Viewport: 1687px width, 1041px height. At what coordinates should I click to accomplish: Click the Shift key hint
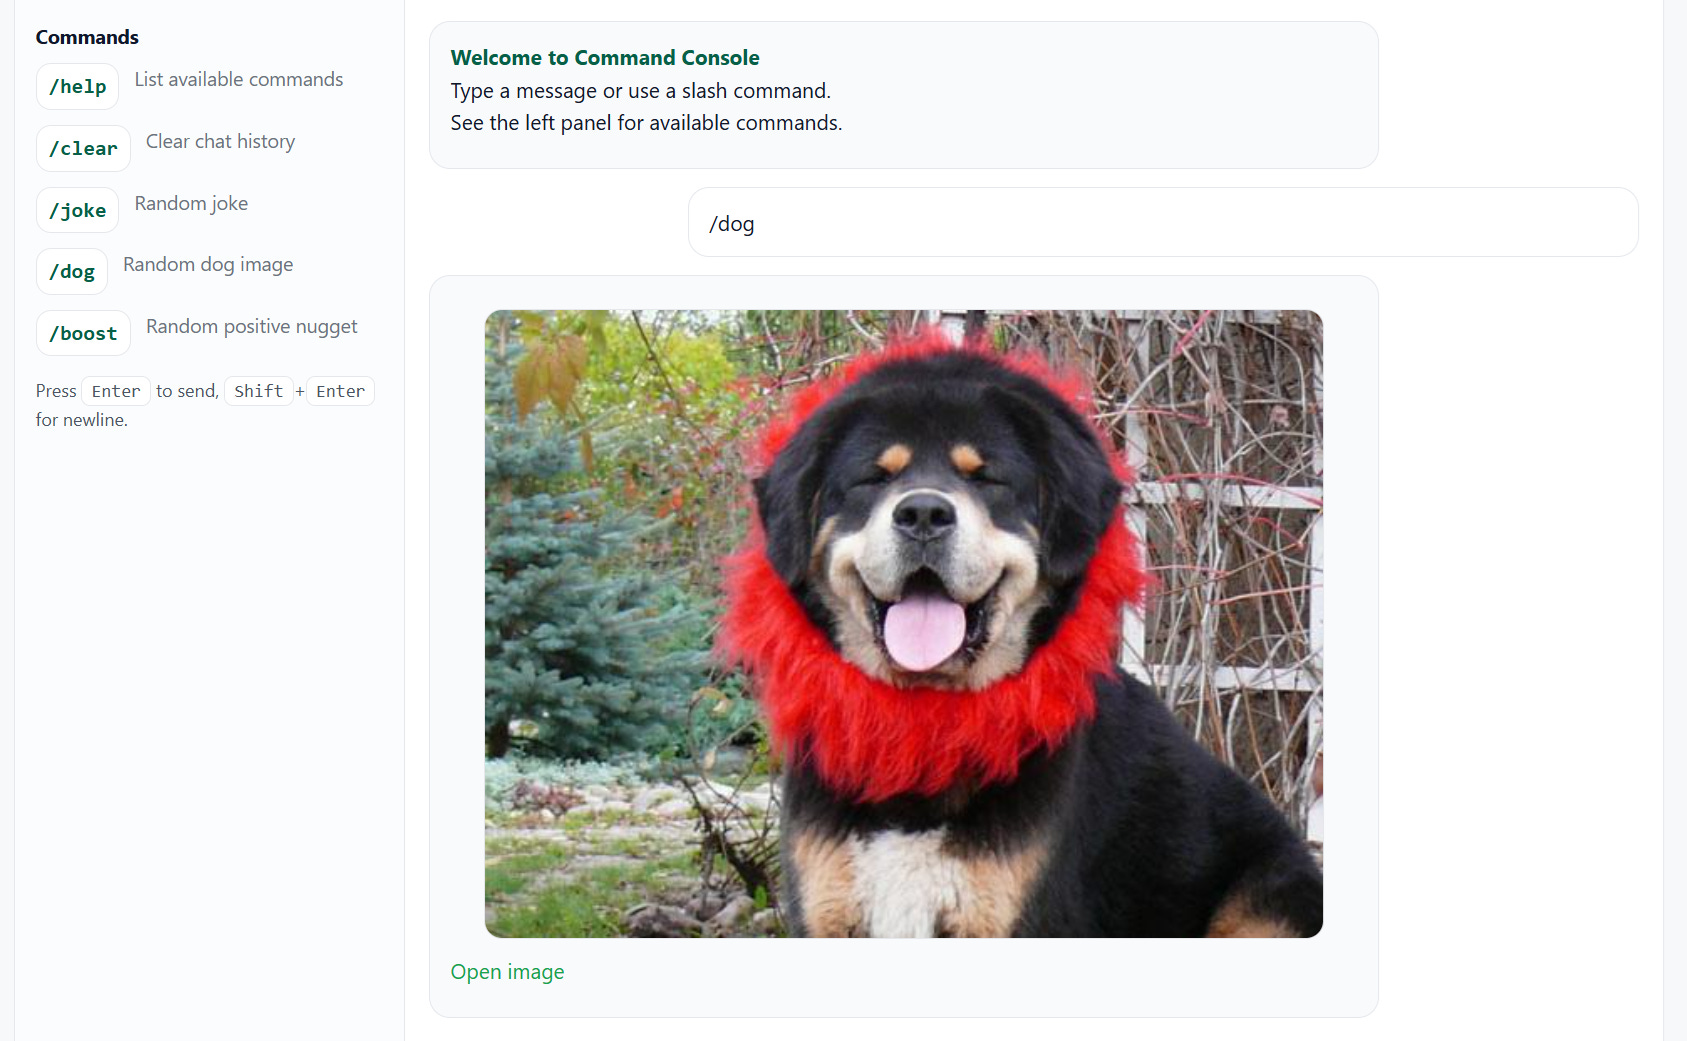pyautogui.click(x=259, y=391)
